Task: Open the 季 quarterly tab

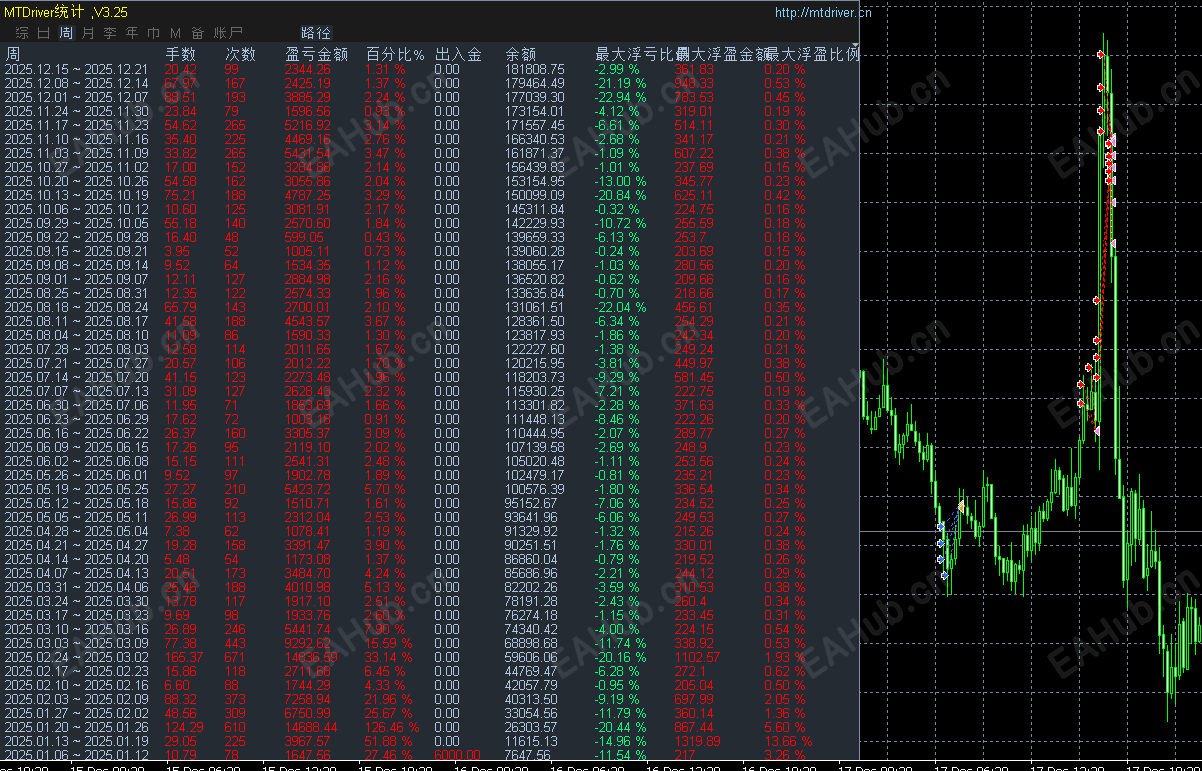Action: pos(110,33)
